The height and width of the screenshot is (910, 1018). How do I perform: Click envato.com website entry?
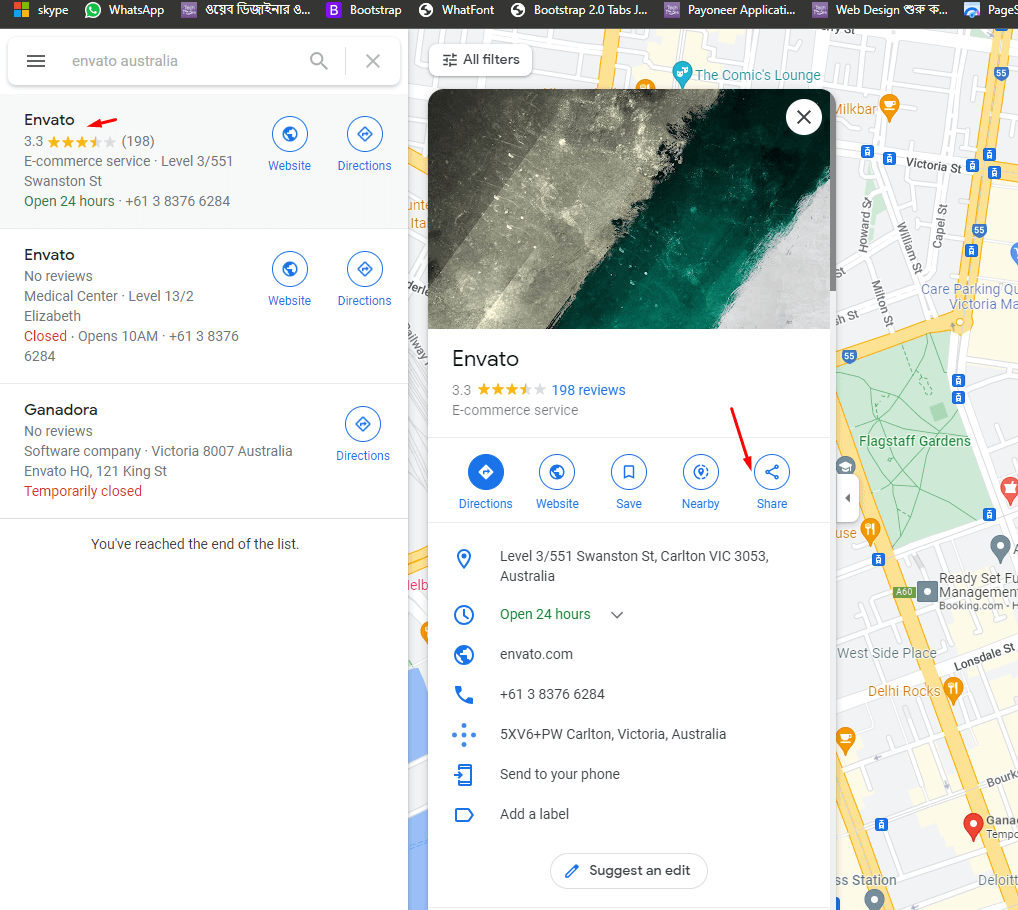[536, 654]
